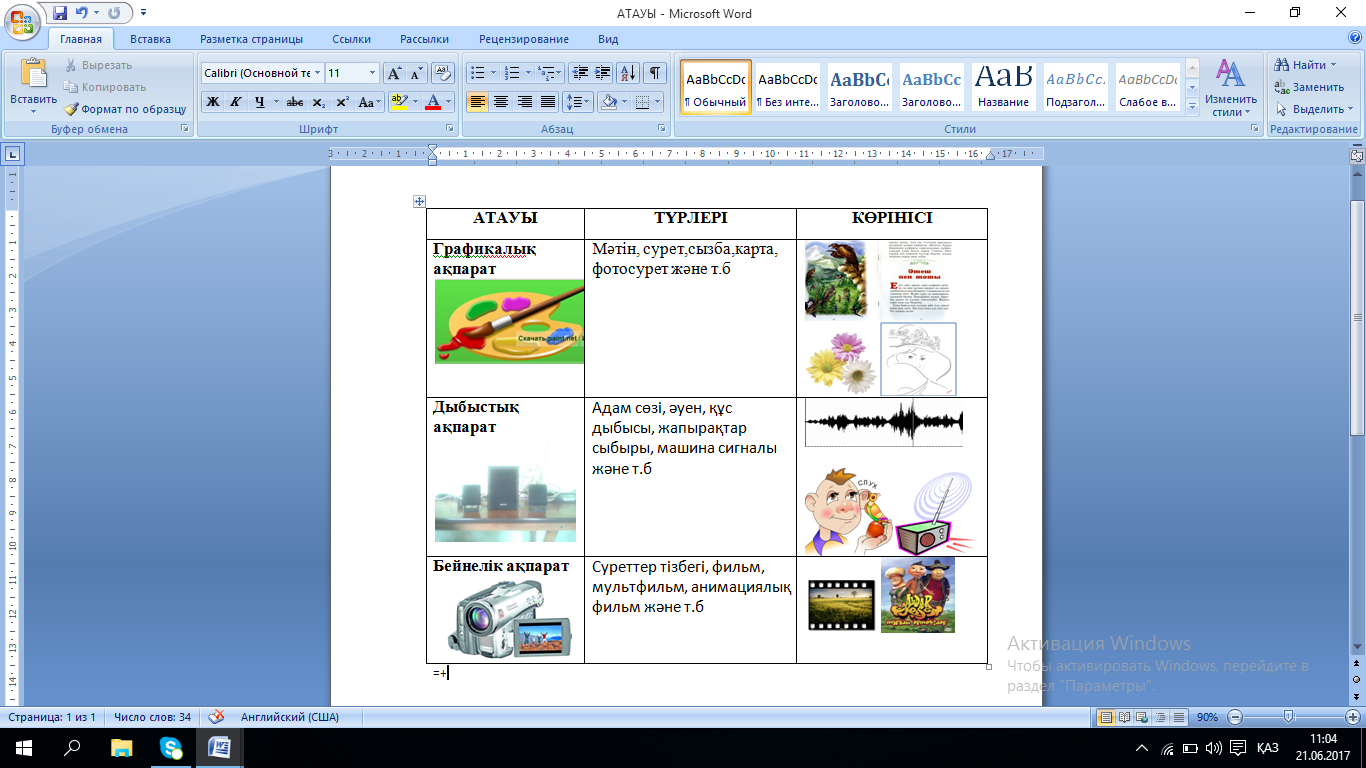This screenshot has height=768, width=1366.
Task: Click the table move handle
Action: tap(420, 202)
